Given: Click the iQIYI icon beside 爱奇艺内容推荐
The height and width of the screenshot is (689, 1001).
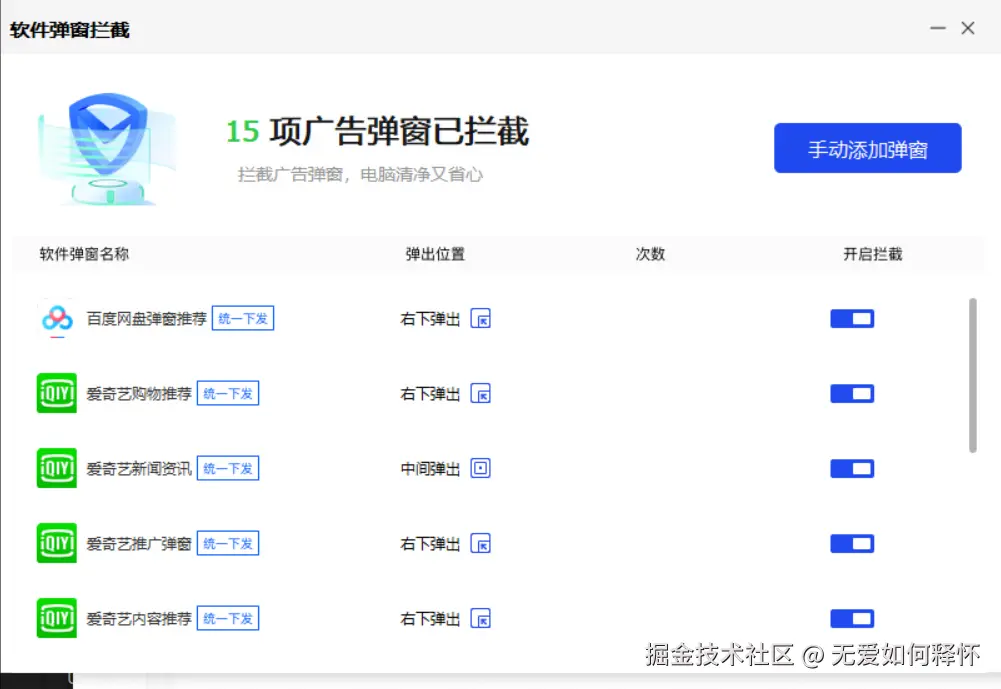Looking at the screenshot, I should (57, 618).
